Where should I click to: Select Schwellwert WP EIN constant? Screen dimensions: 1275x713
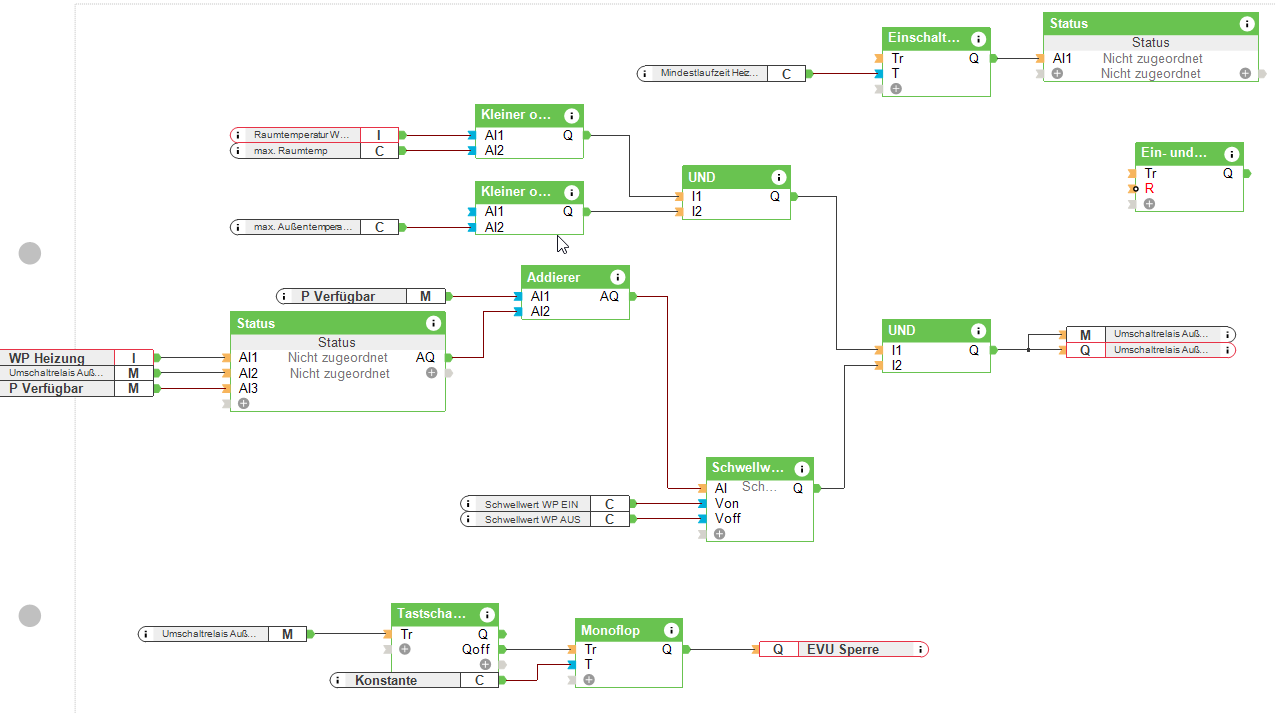[x=545, y=504]
